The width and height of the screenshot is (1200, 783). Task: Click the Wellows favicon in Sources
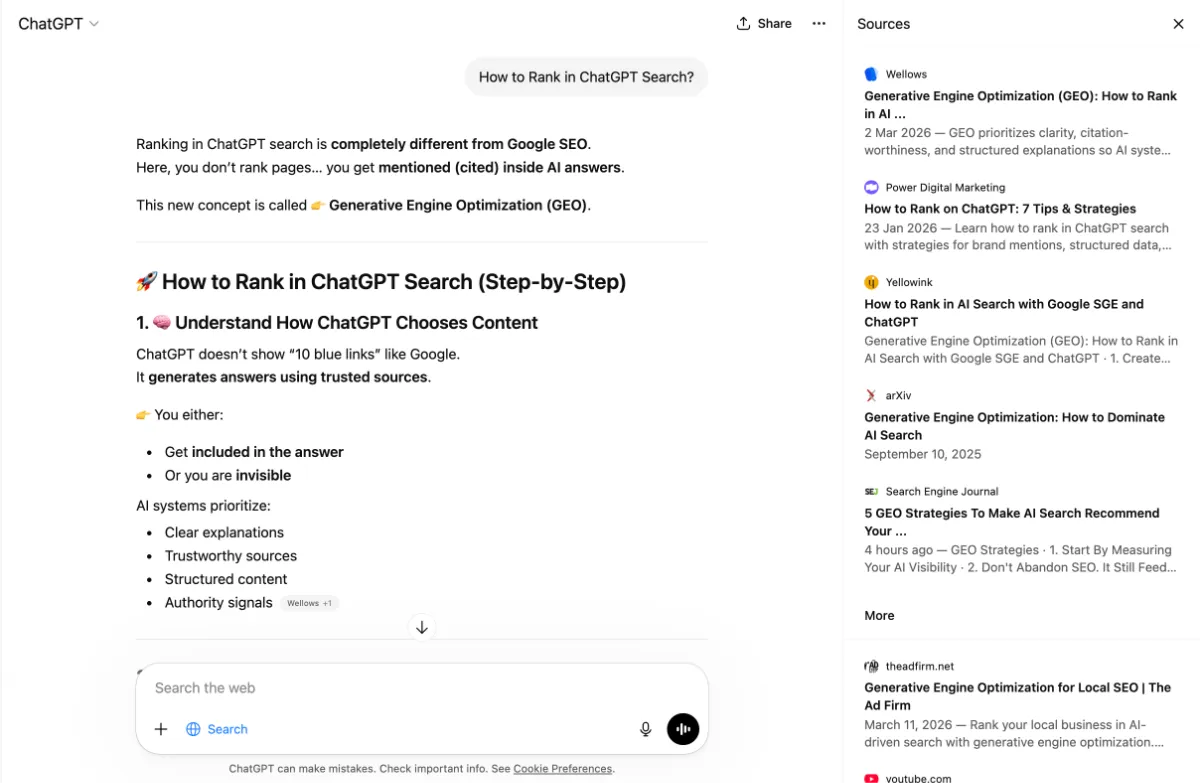(869, 73)
